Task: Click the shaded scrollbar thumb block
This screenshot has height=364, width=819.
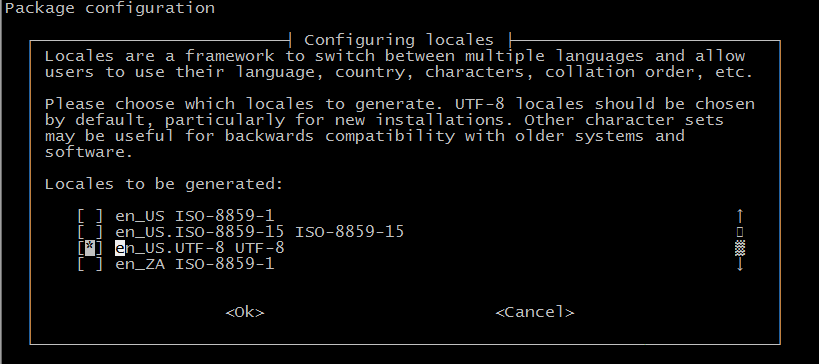Action: pos(740,248)
